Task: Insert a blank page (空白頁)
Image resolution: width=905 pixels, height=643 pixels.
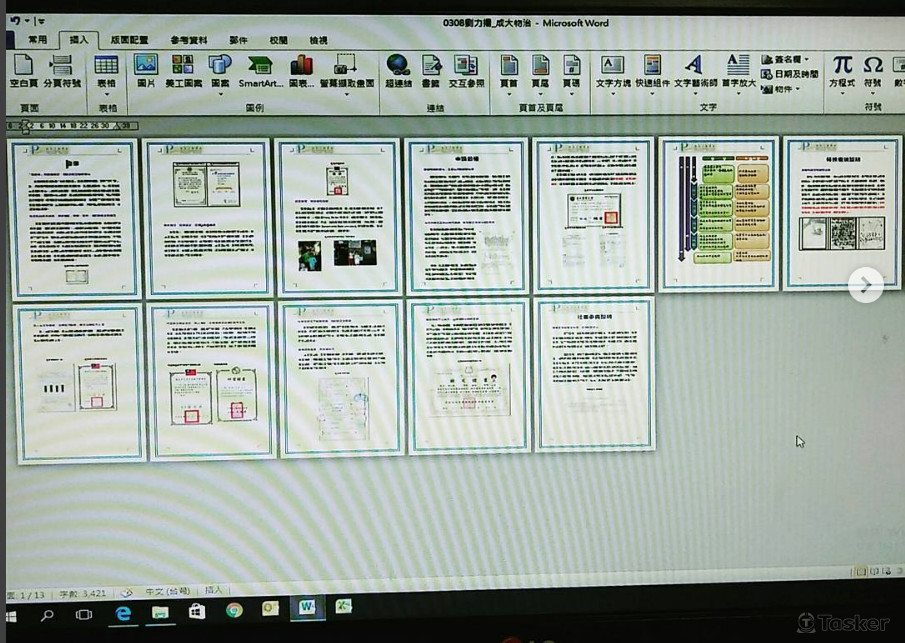Action: (22, 71)
